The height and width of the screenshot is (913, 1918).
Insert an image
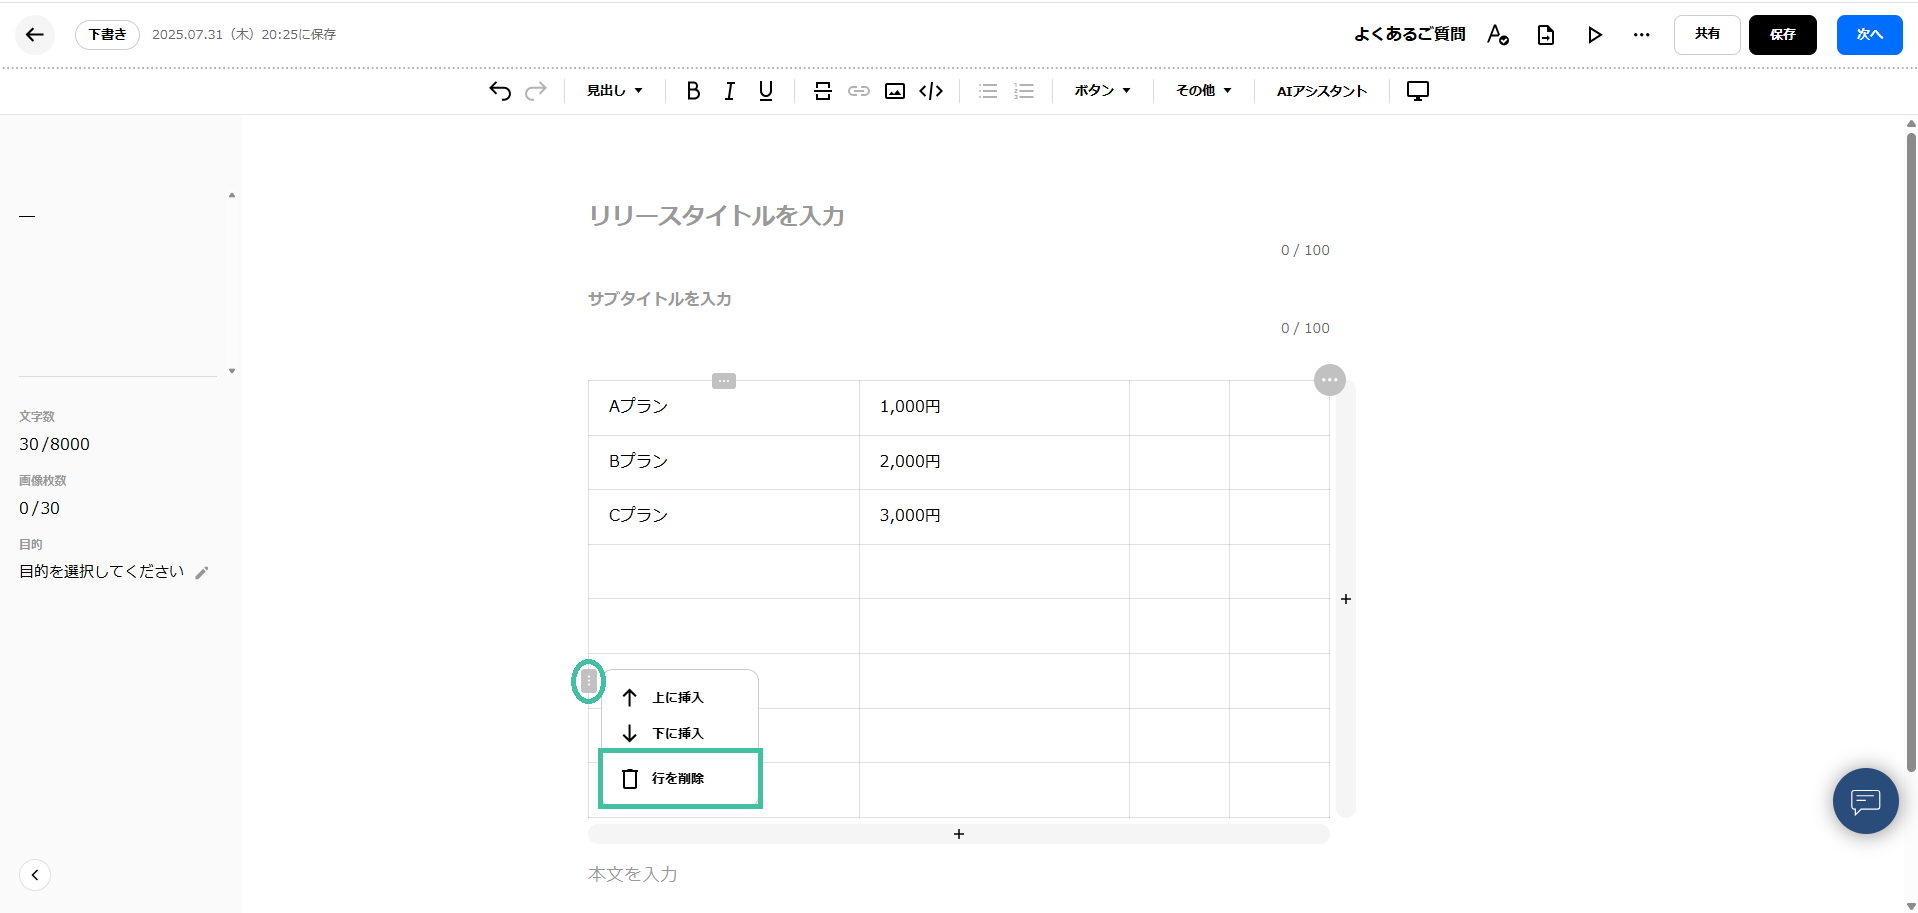894,90
